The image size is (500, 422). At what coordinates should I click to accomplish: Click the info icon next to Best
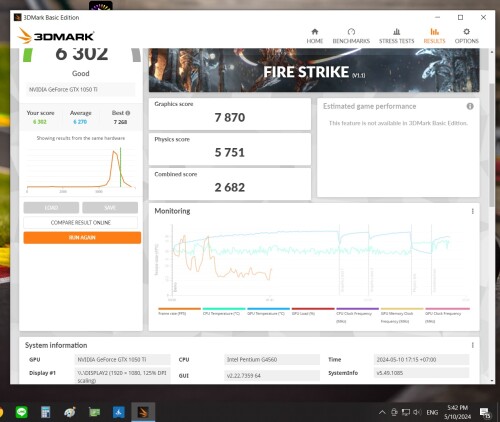point(128,113)
